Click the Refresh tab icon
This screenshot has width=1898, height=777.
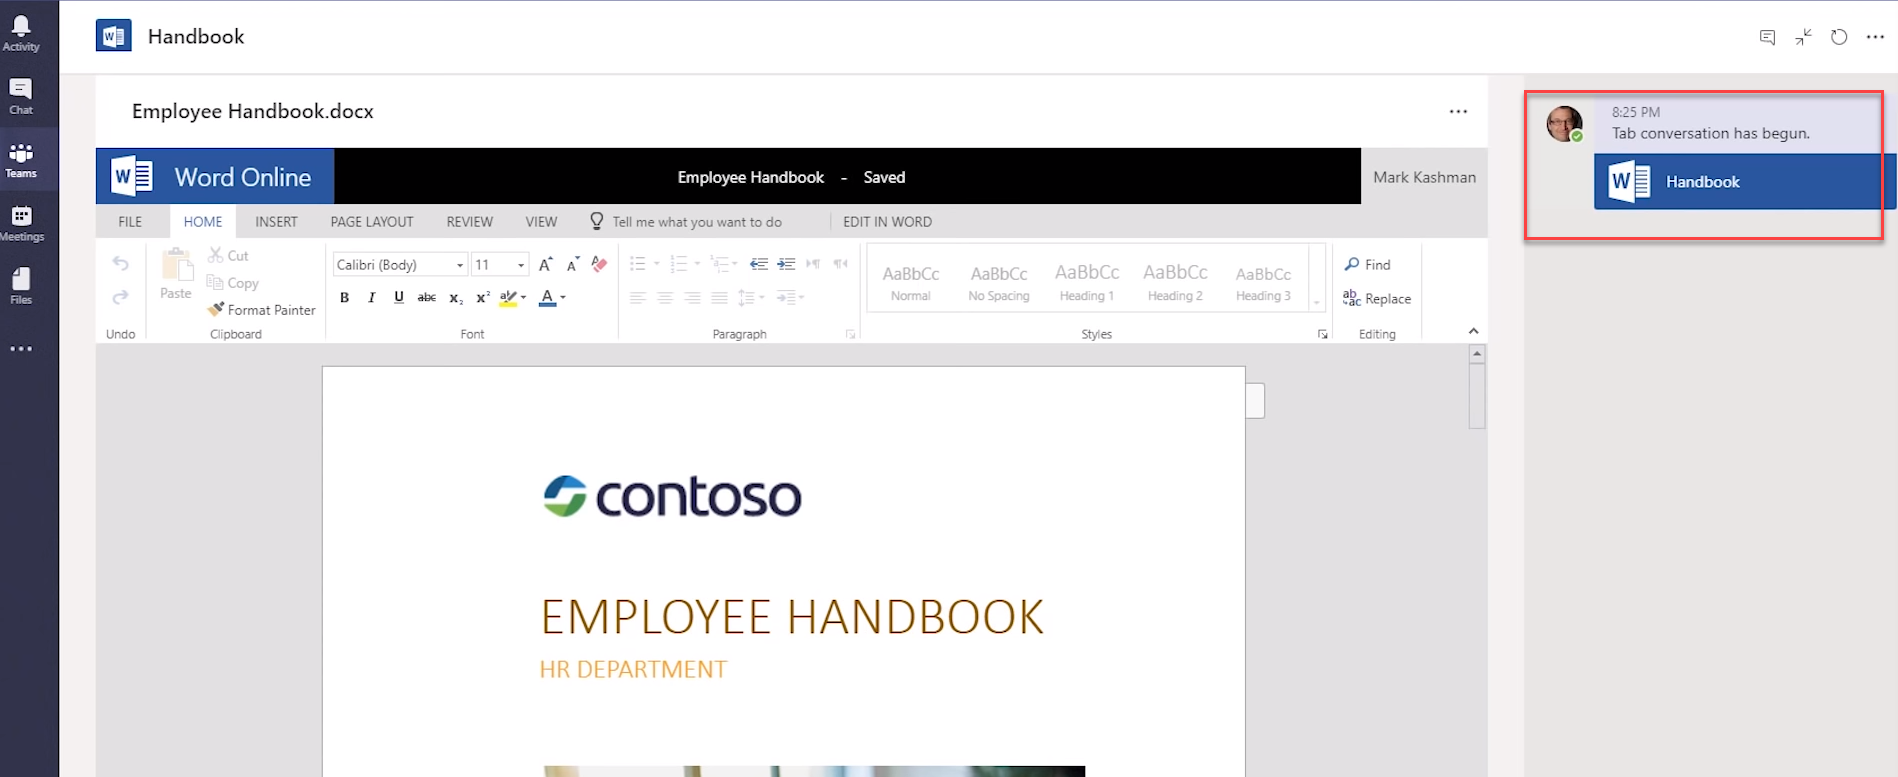[1838, 37]
